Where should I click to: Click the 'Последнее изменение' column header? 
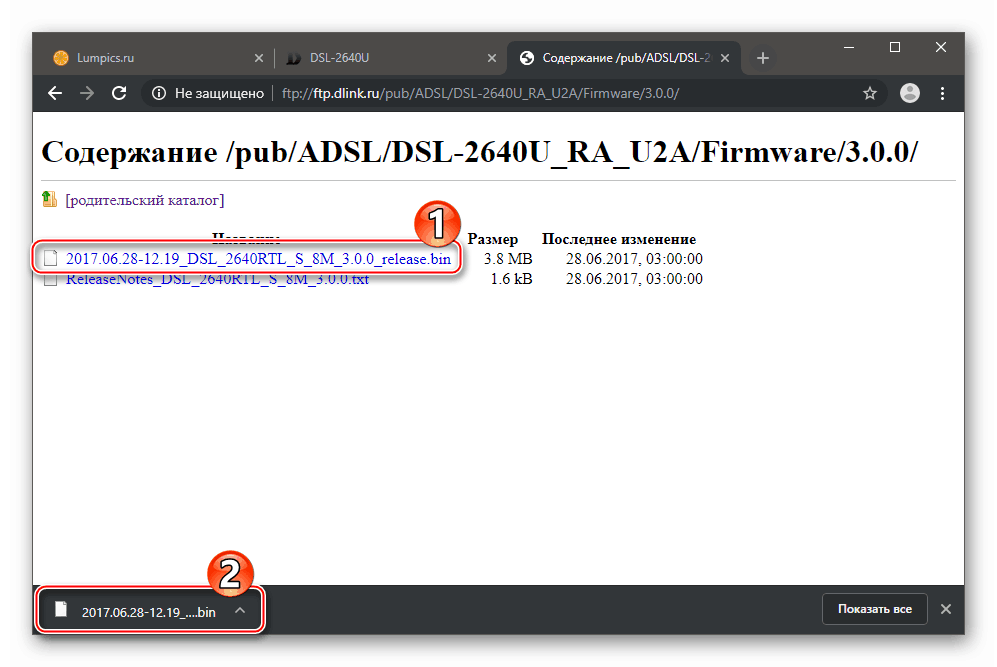pyautogui.click(x=619, y=239)
